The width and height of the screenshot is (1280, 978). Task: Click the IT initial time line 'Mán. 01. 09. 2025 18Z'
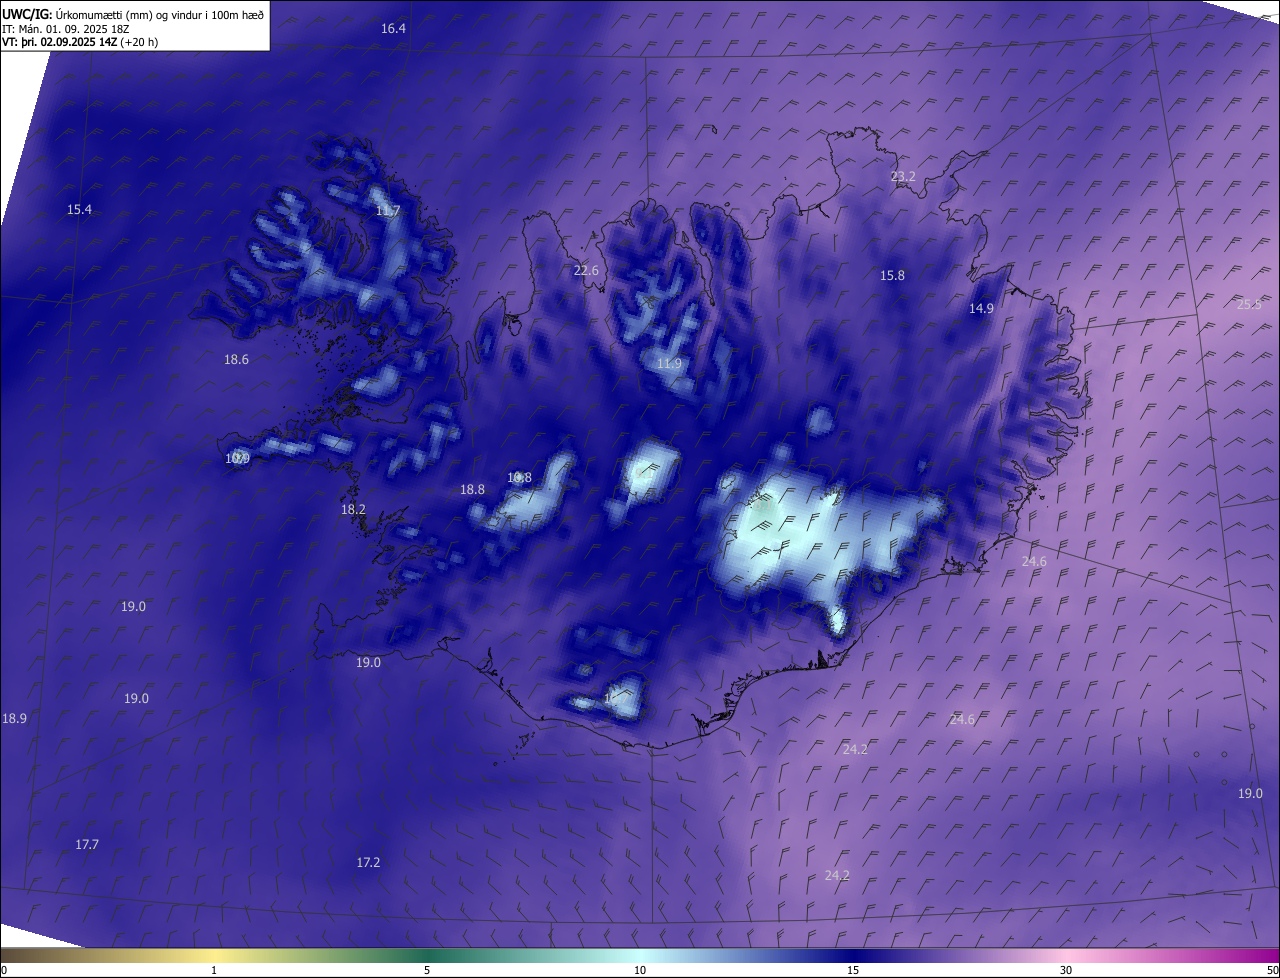[66, 28]
